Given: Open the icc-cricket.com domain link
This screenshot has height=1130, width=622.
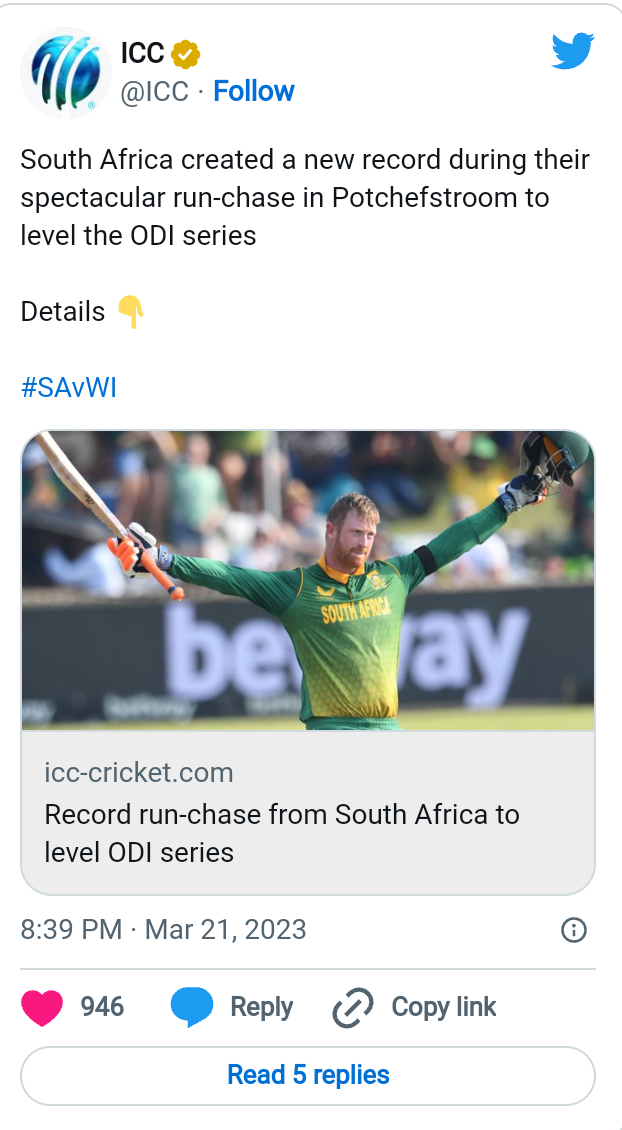Looking at the screenshot, I should tap(139, 773).
